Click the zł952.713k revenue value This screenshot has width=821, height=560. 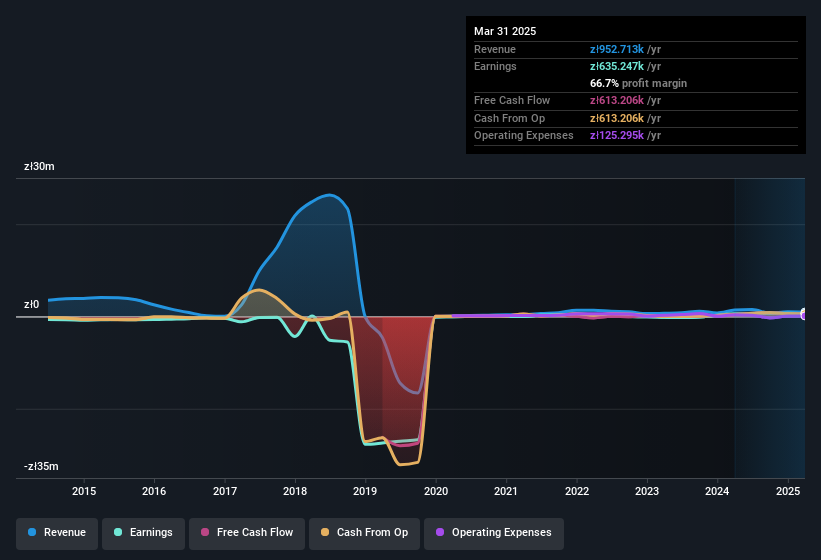tap(617, 49)
